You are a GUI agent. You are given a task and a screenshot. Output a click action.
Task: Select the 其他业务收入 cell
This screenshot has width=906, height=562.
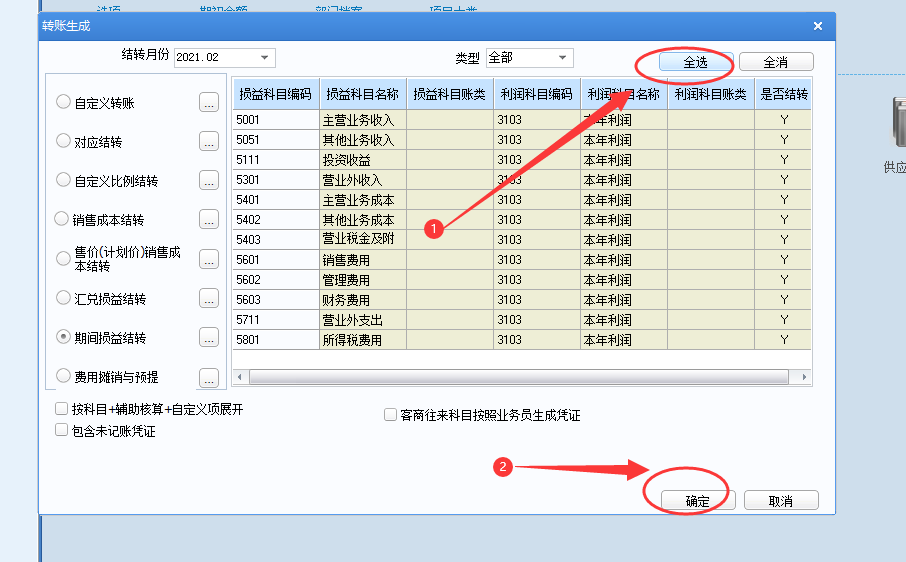point(363,140)
